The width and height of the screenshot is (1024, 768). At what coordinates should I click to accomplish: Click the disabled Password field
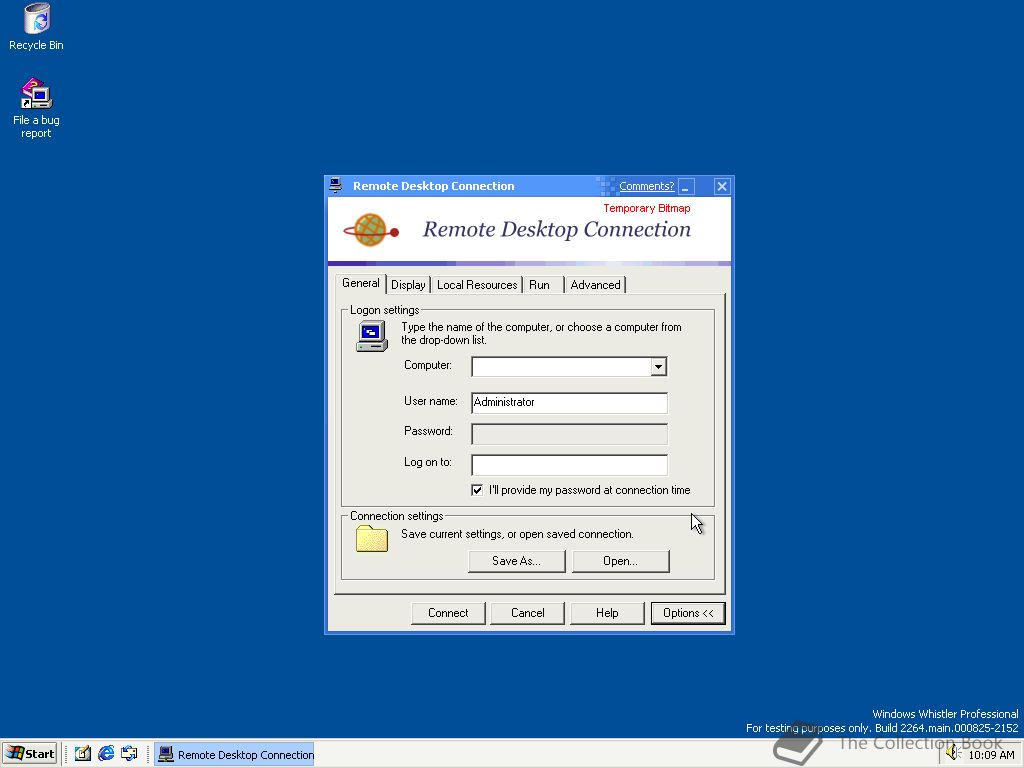(x=569, y=434)
